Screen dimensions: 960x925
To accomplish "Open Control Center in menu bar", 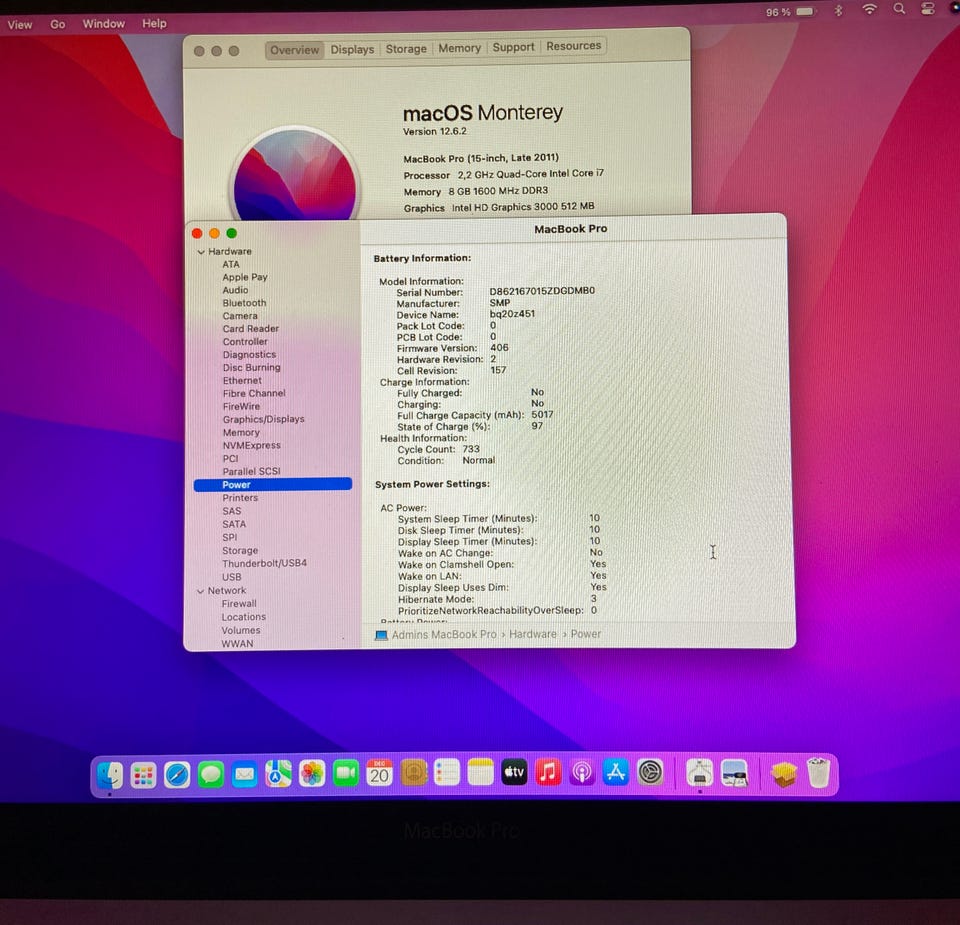I will pyautogui.click(x=928, y=9).
